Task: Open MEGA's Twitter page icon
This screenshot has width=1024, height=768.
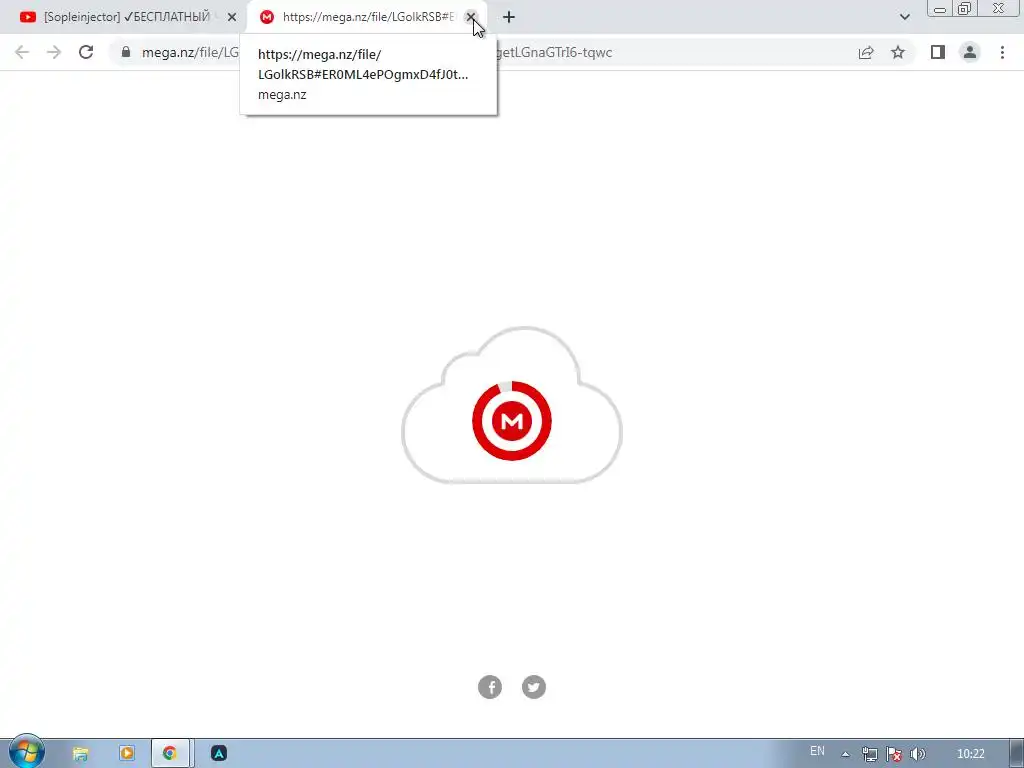Action: (534, 687)
